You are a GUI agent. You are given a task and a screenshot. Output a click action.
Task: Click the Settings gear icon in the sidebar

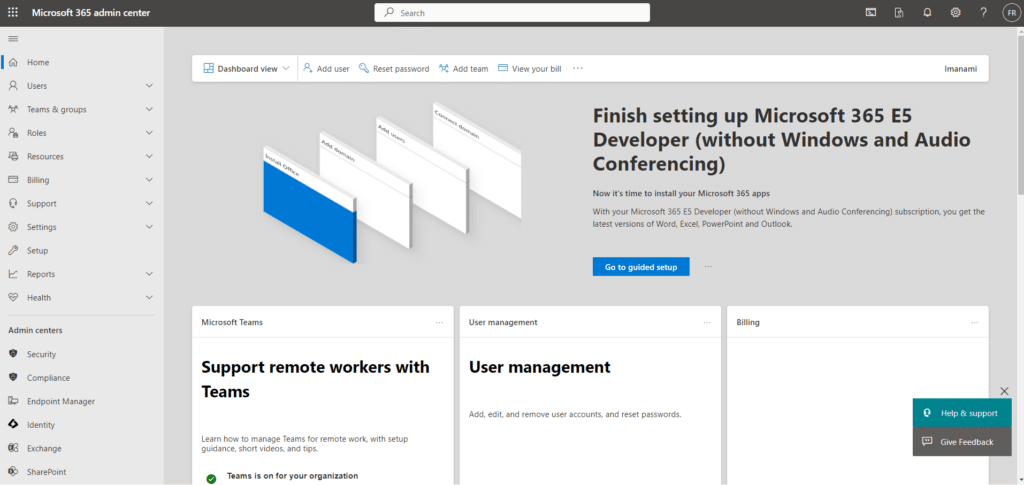[x=13, y=227]
